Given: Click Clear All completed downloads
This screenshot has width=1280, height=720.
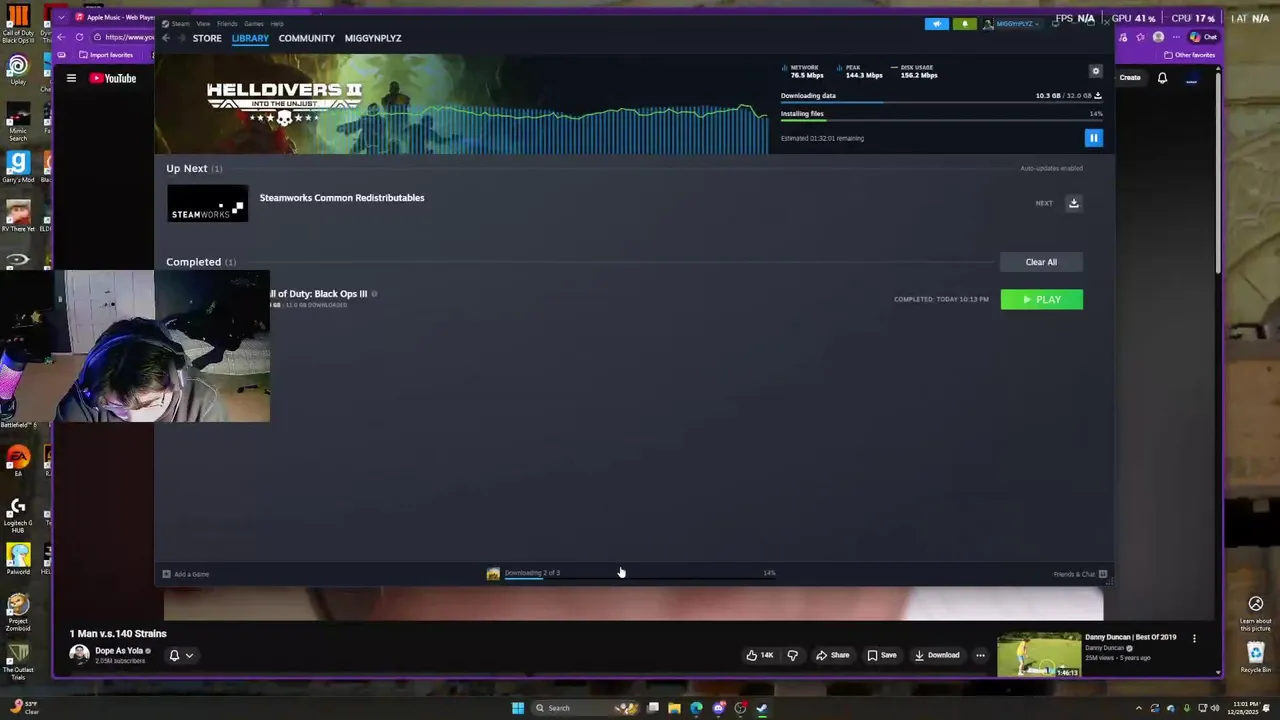Looking at the screenshot, I should (x=1041, y=262).
